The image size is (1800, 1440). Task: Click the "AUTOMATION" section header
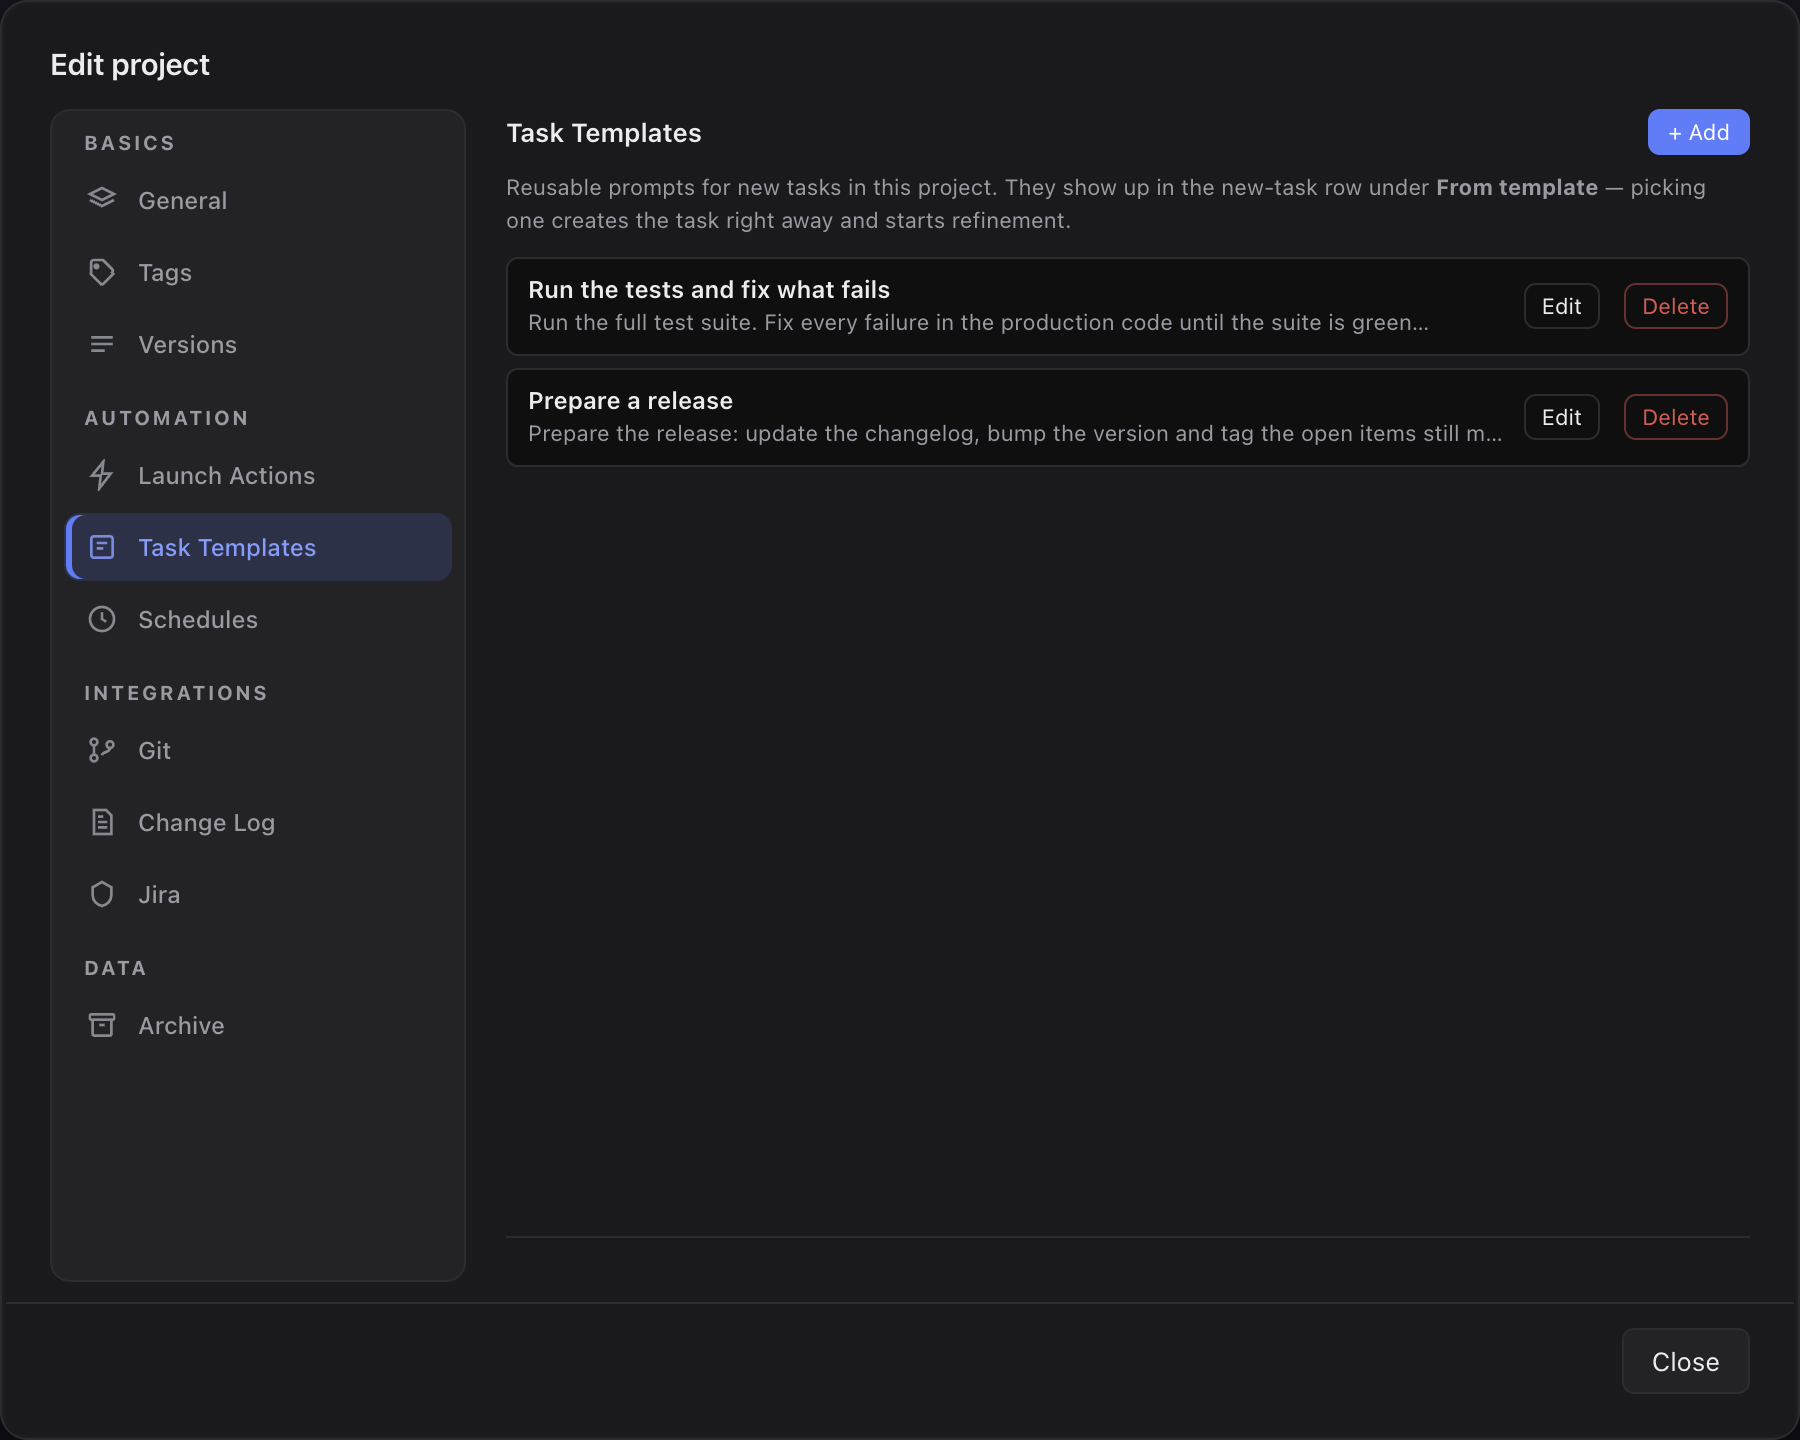pos(166,418)
